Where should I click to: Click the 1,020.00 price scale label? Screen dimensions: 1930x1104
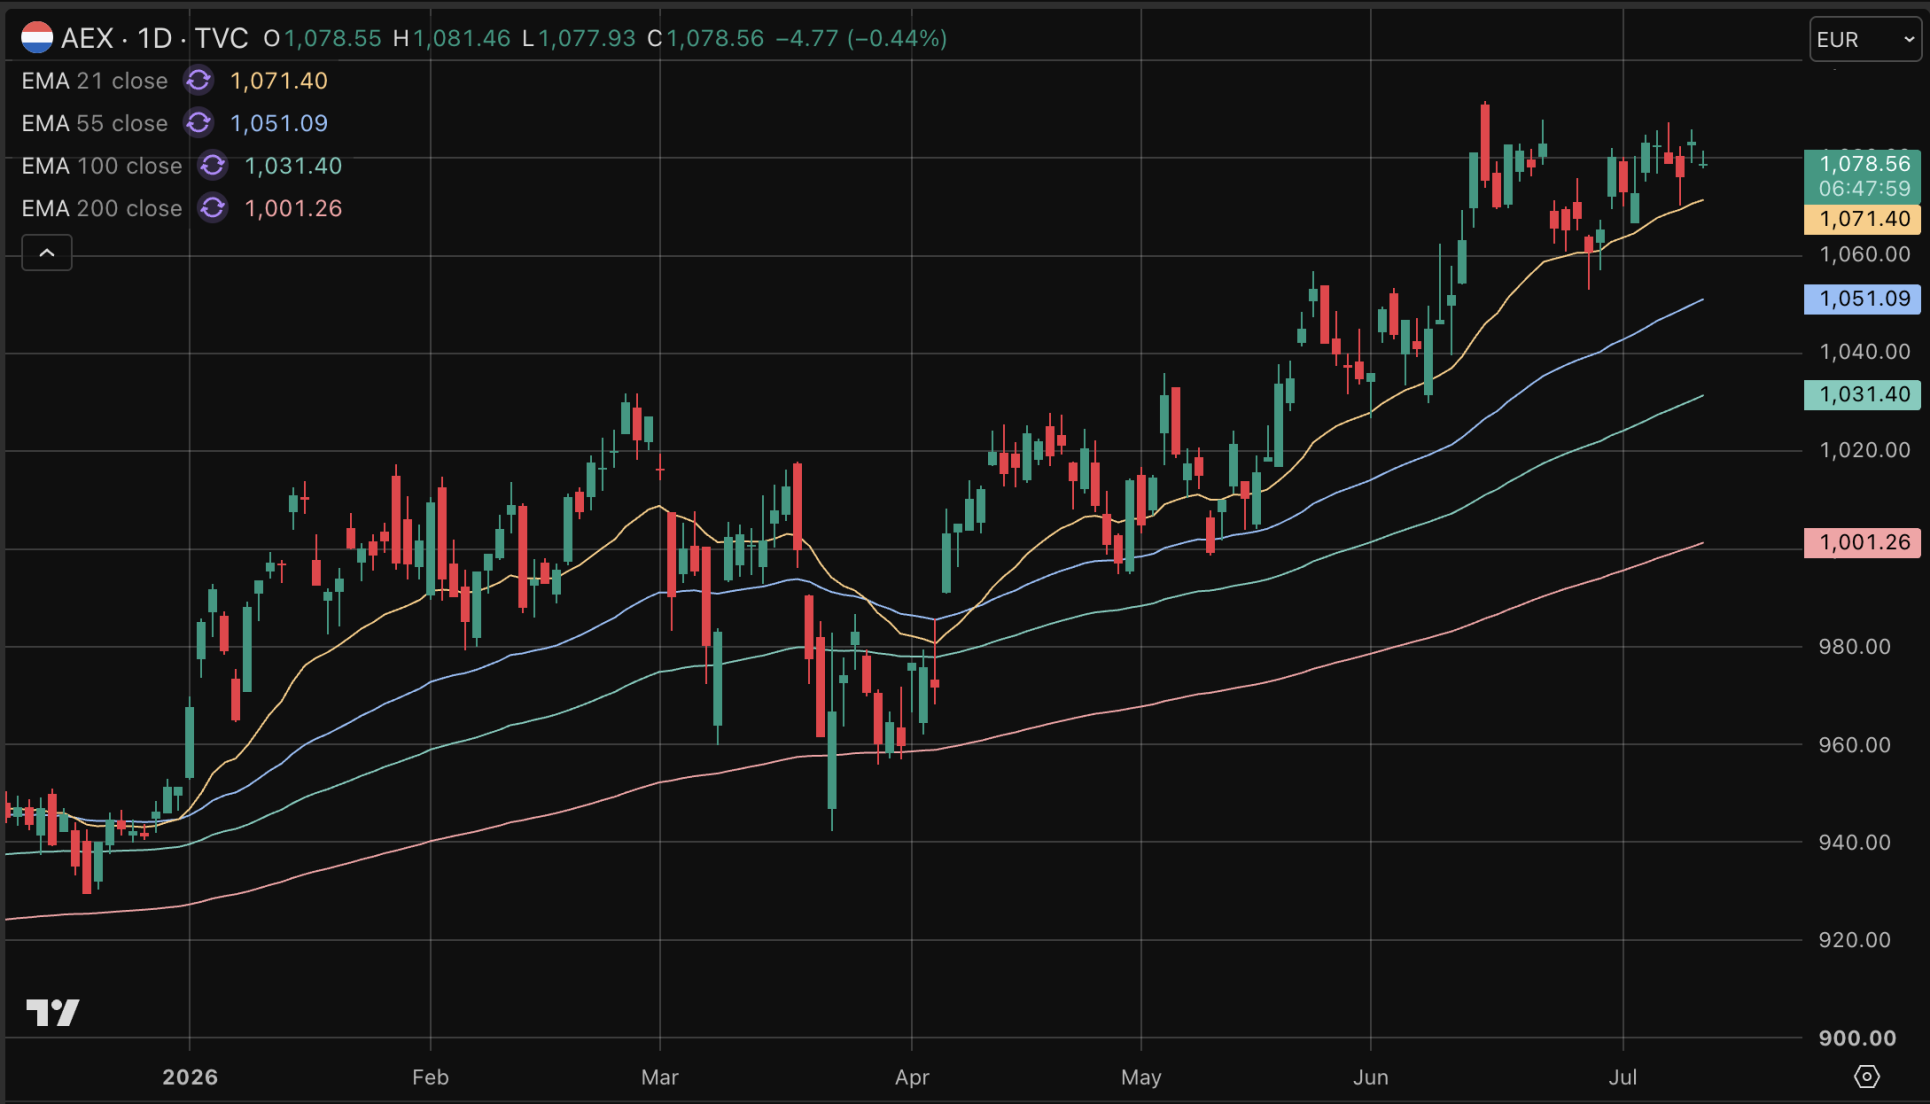click(x=1865, y=450)
